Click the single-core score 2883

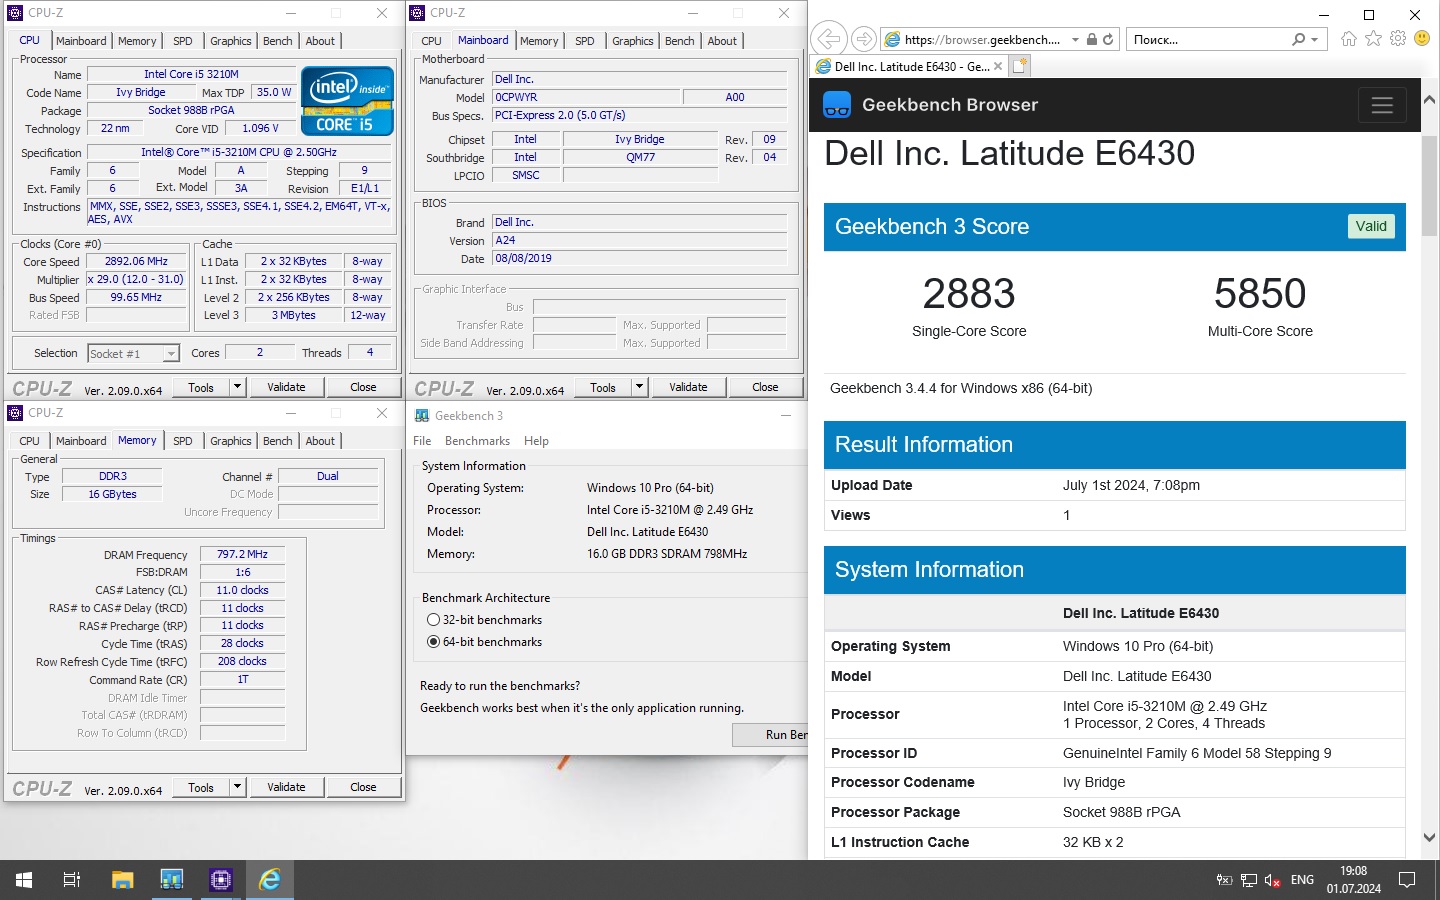(x=968, y=294)
